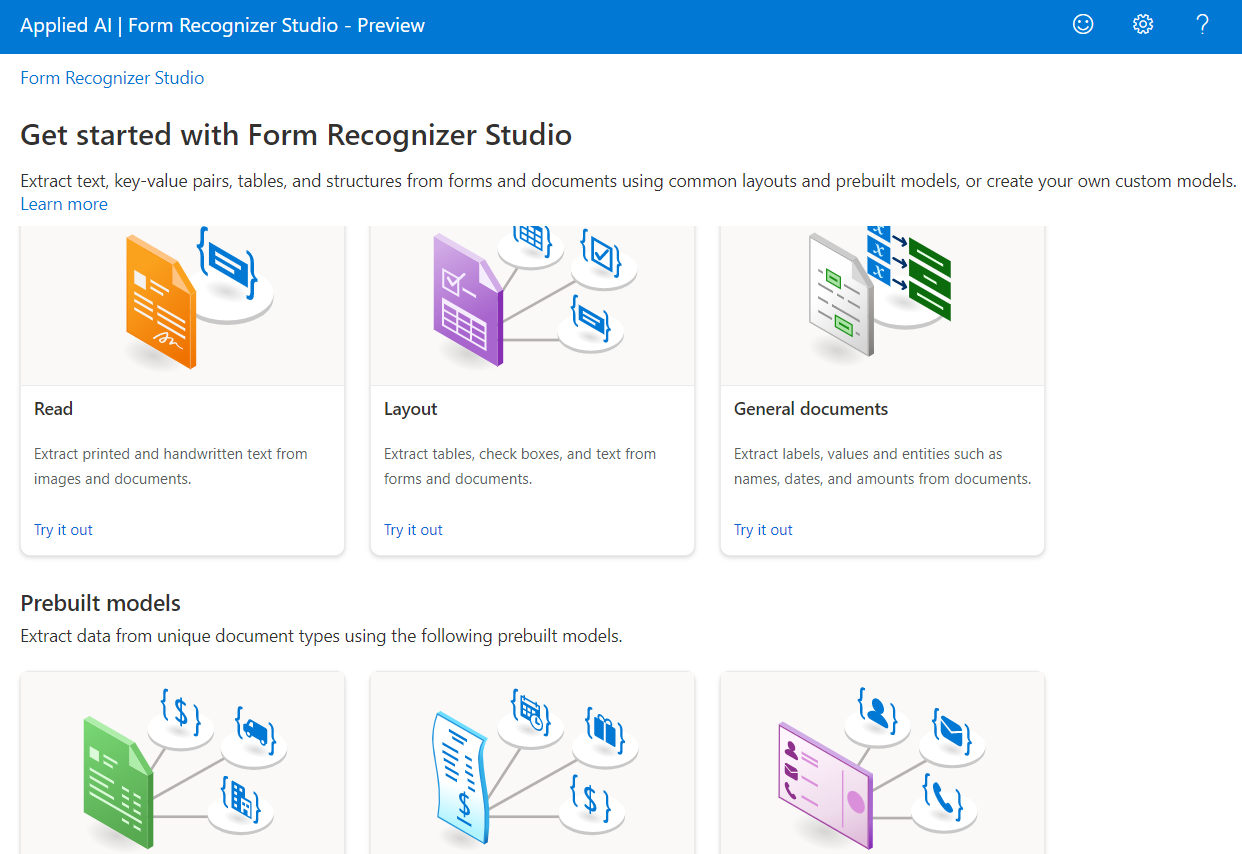The height and width of the screenshot is (854, 1242).
Task: Click the Layout card description text
Action: [520, 466]
